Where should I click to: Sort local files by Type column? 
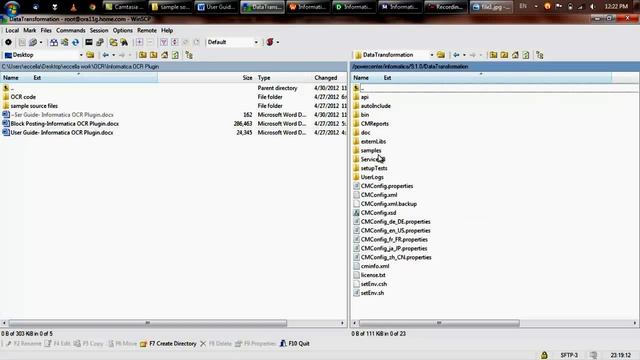pyautogui.click(x=264, y=78)
